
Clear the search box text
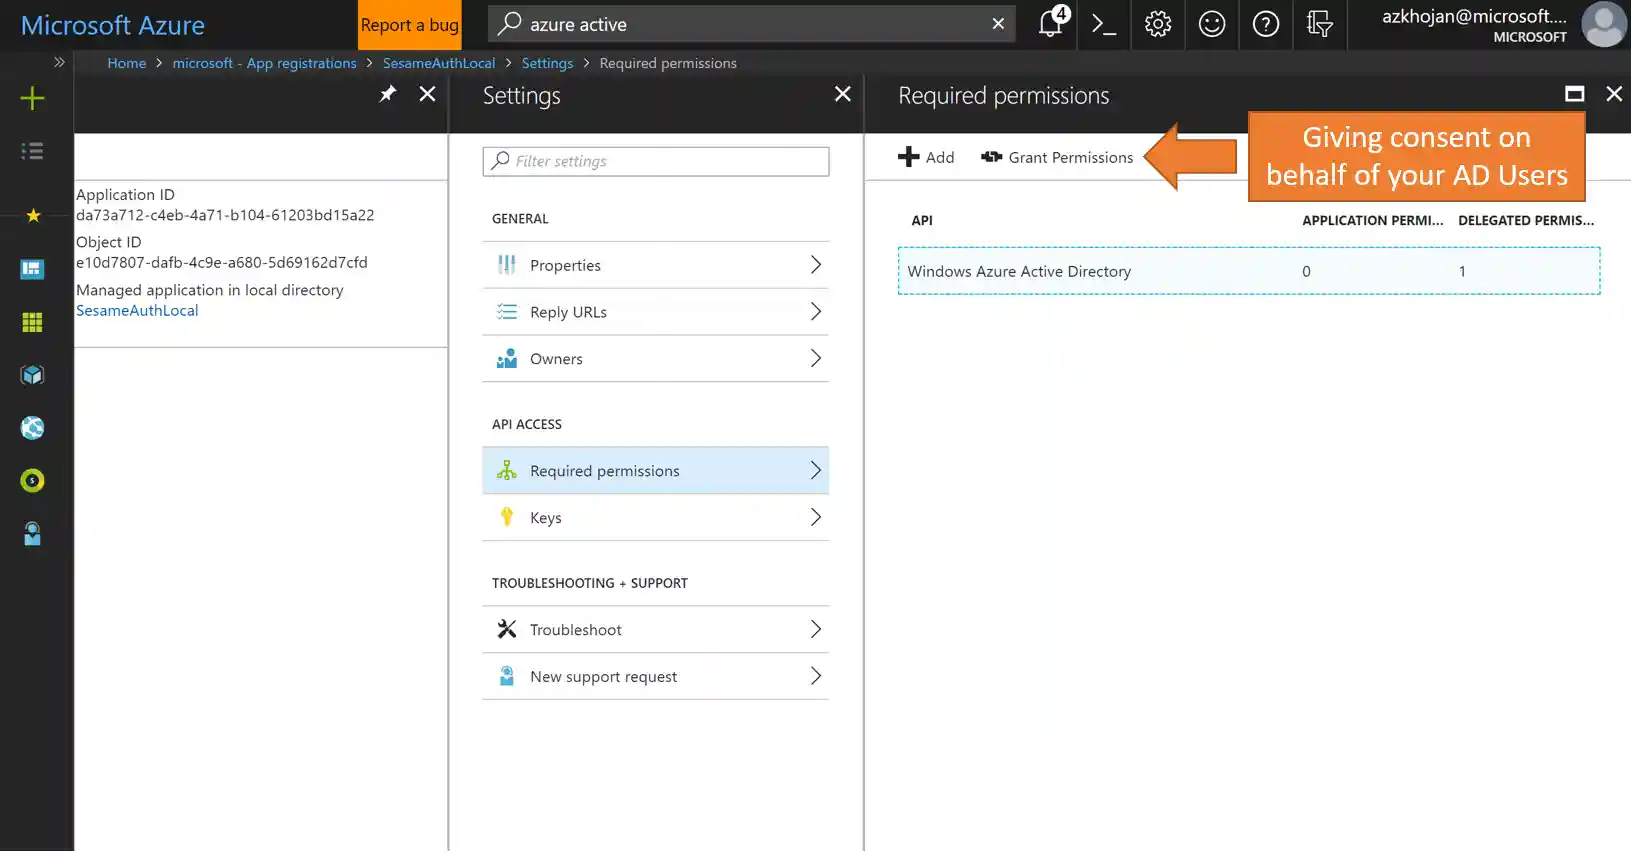pyautogui.click(x=998, y=24)
